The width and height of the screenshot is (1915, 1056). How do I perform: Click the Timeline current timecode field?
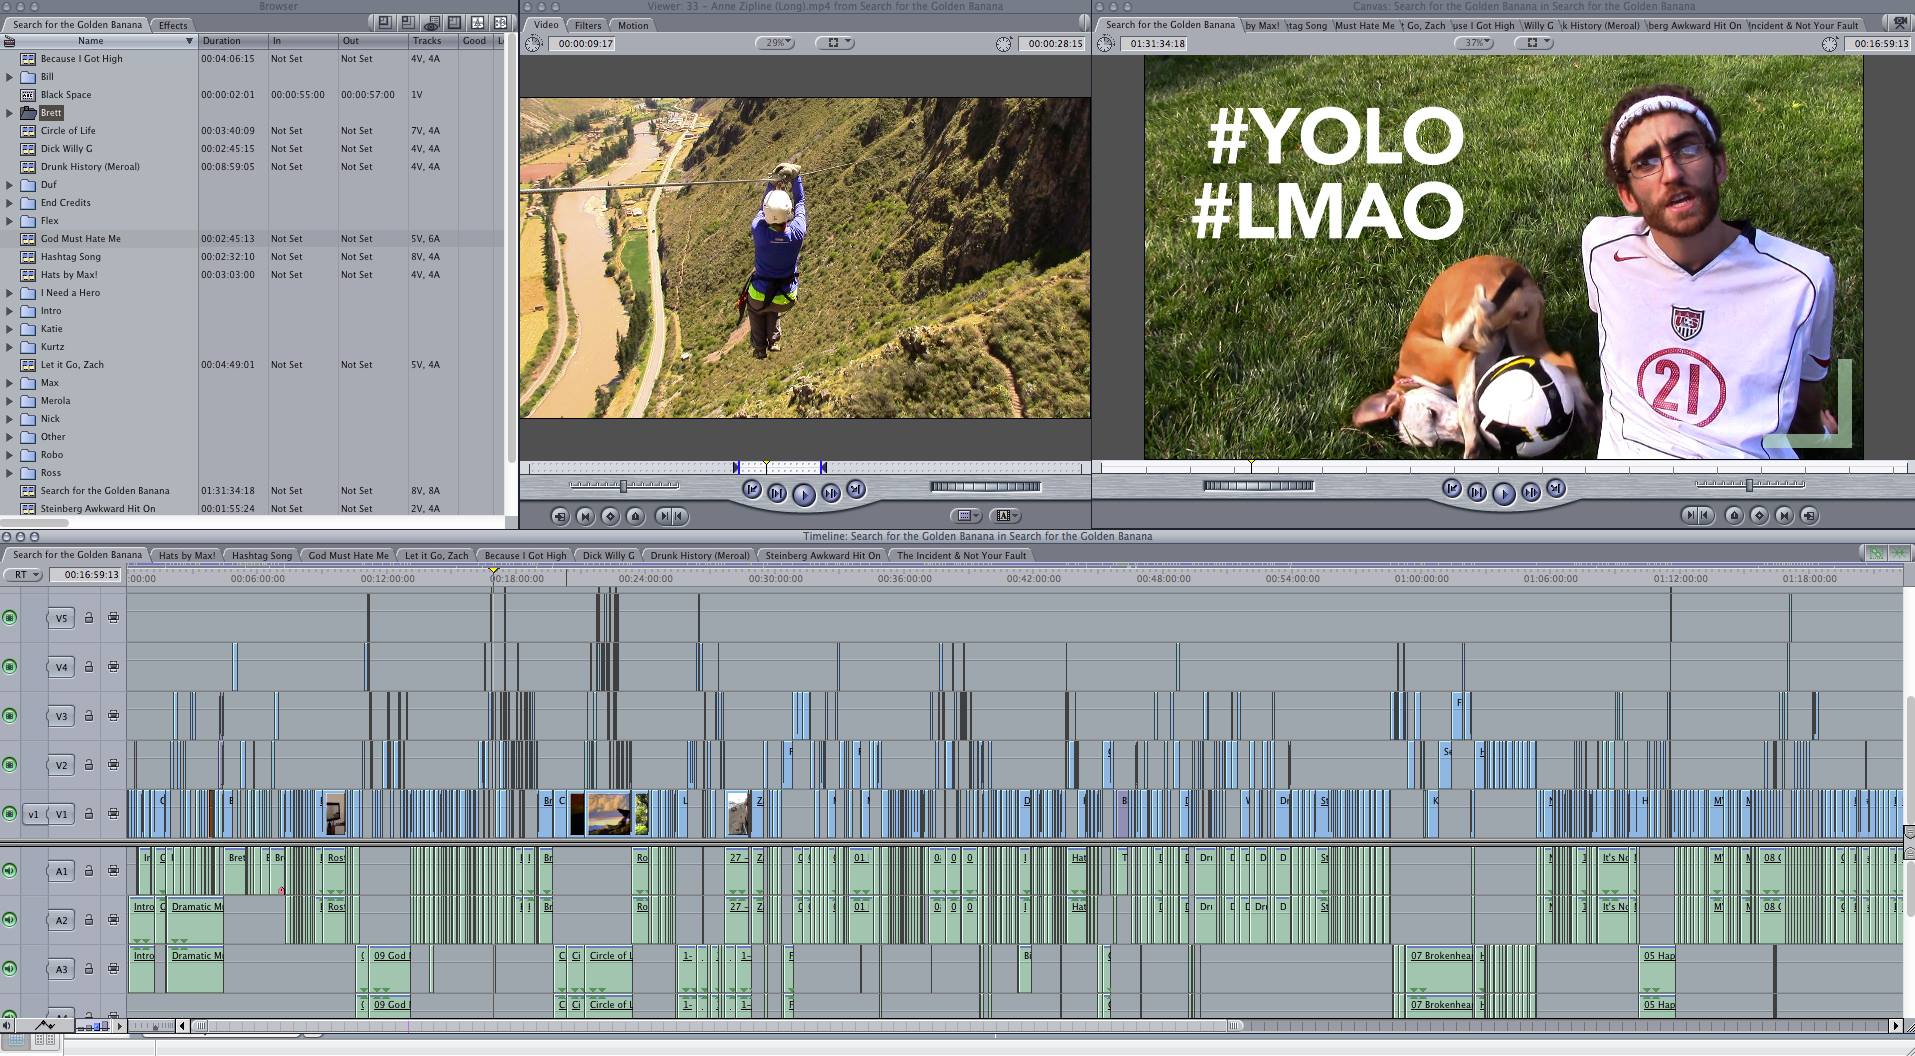pos(91,575)
